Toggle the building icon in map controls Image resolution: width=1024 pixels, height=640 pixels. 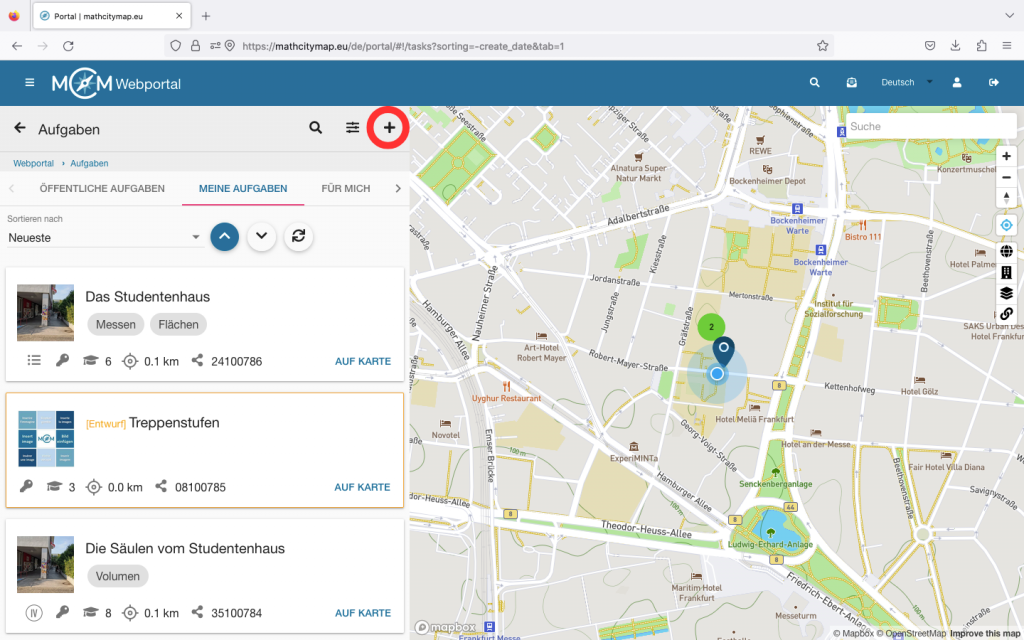pyautogui.click(x=1006, y=272)
